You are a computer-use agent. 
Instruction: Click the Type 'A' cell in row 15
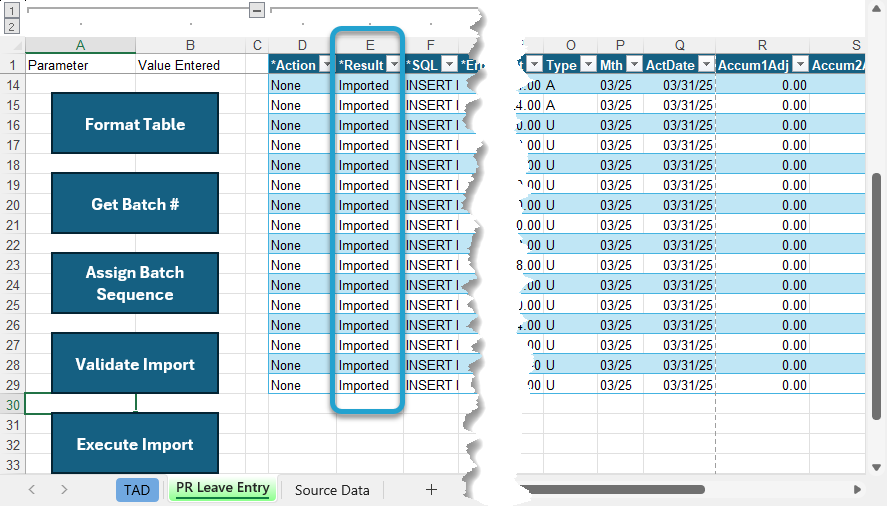point(570,105)
